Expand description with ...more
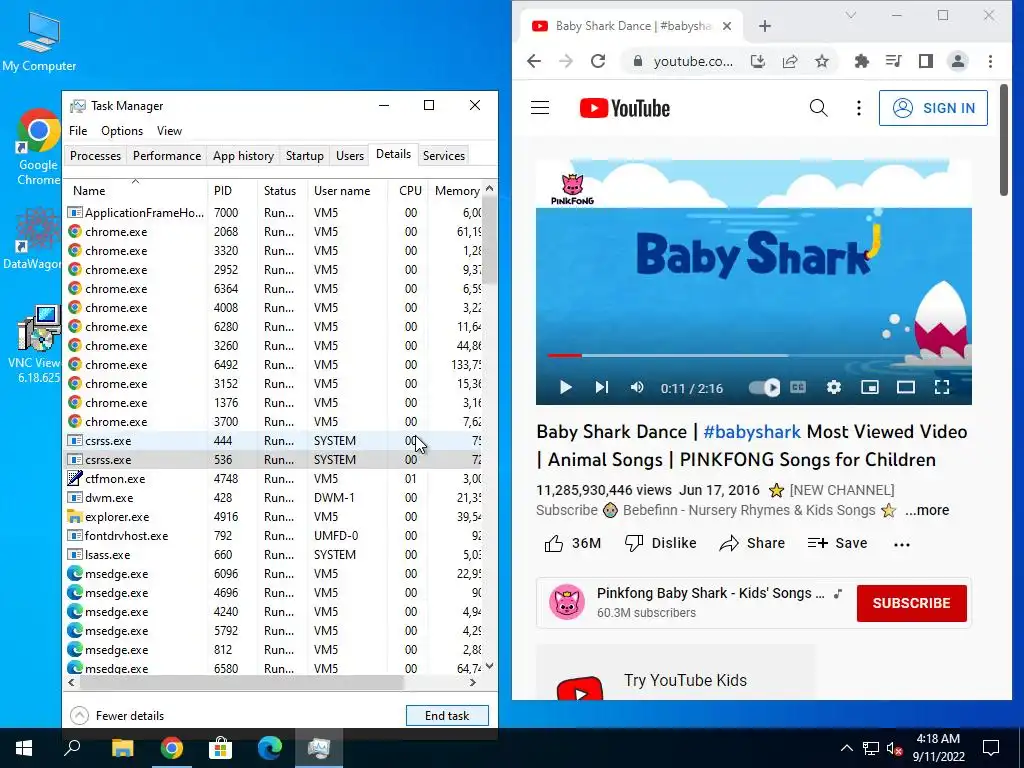Image resolution: width=1024 pixels, height=768 pixels. 927,511
